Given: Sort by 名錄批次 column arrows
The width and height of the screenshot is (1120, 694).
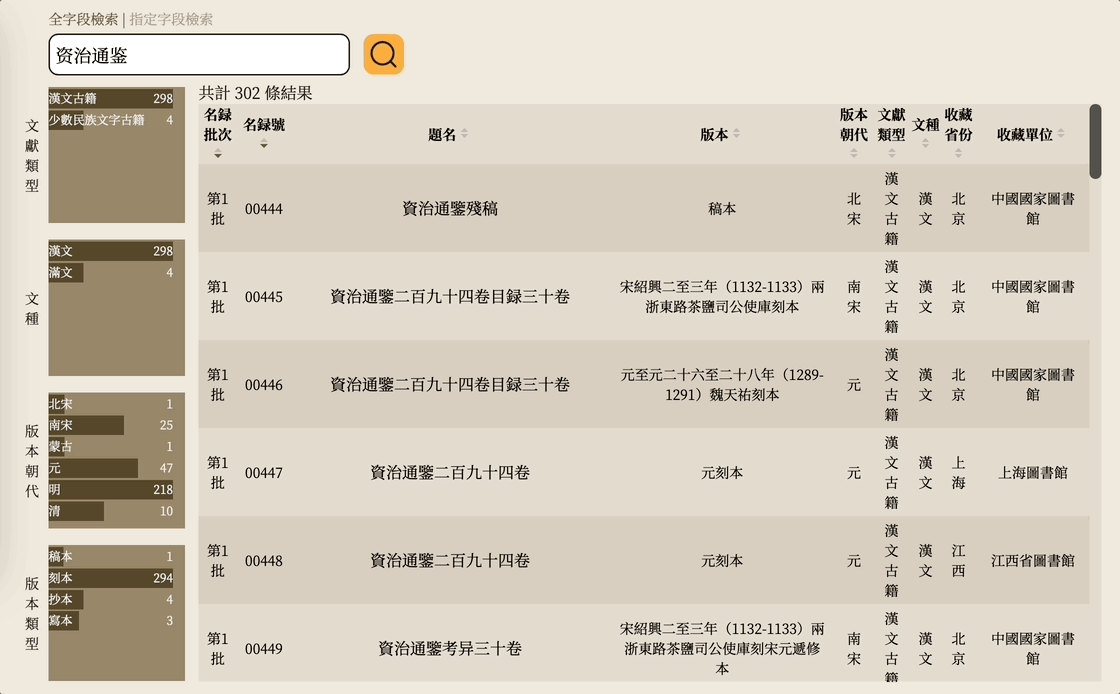Looking at the screenshot, I should pyautogui.click(x=218, y=154).
